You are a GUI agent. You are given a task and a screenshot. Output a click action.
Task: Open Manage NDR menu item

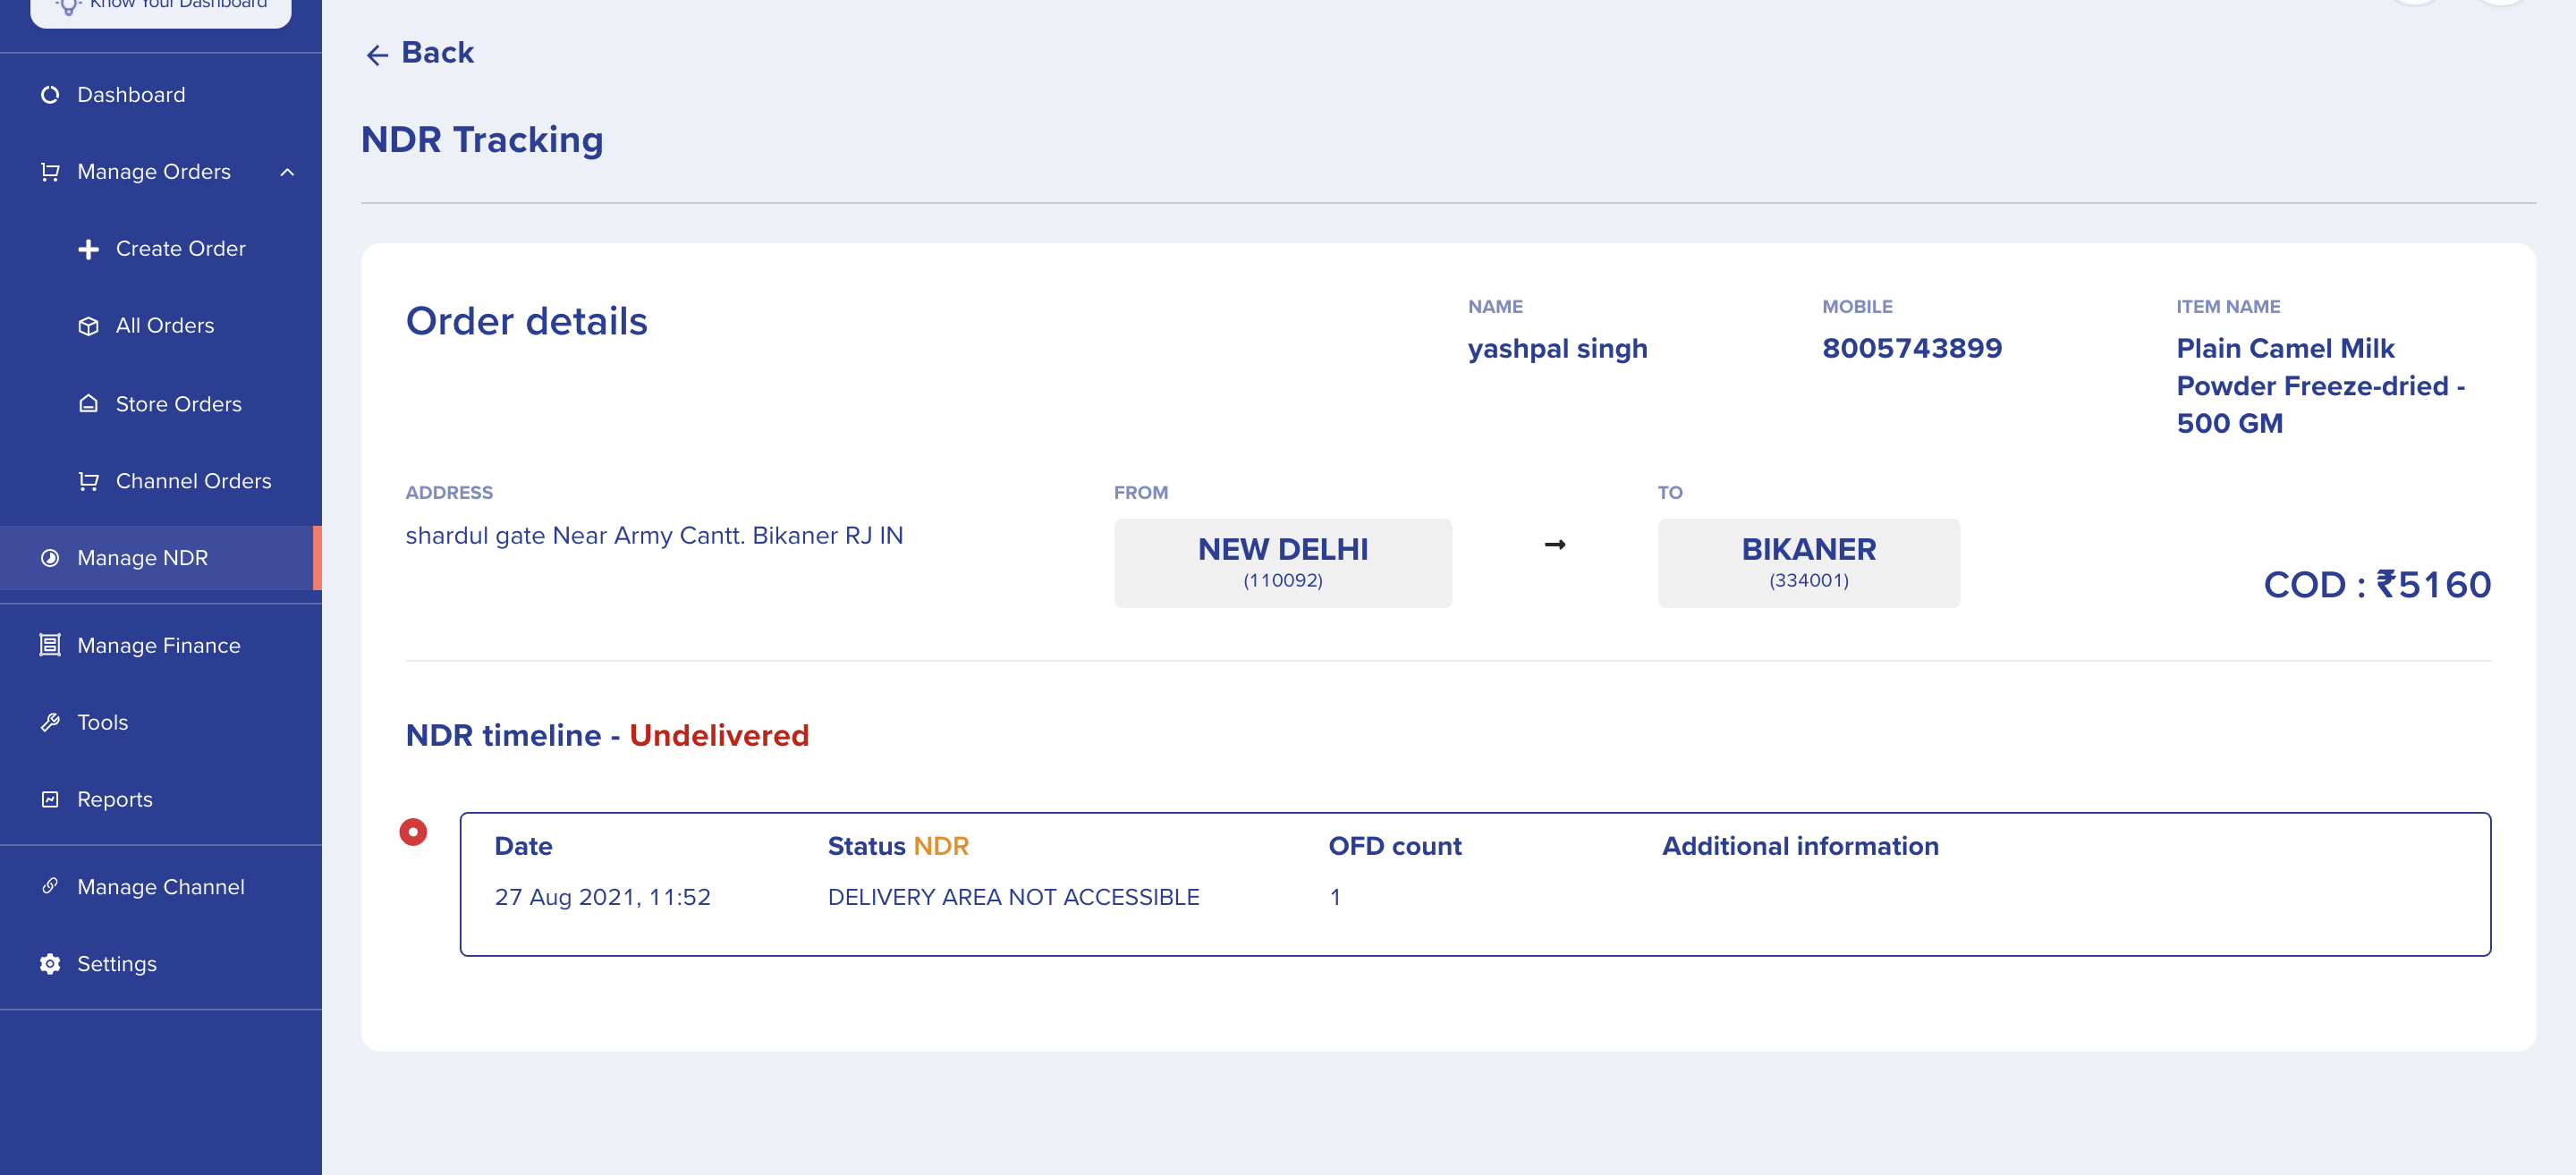click(142, 558)
